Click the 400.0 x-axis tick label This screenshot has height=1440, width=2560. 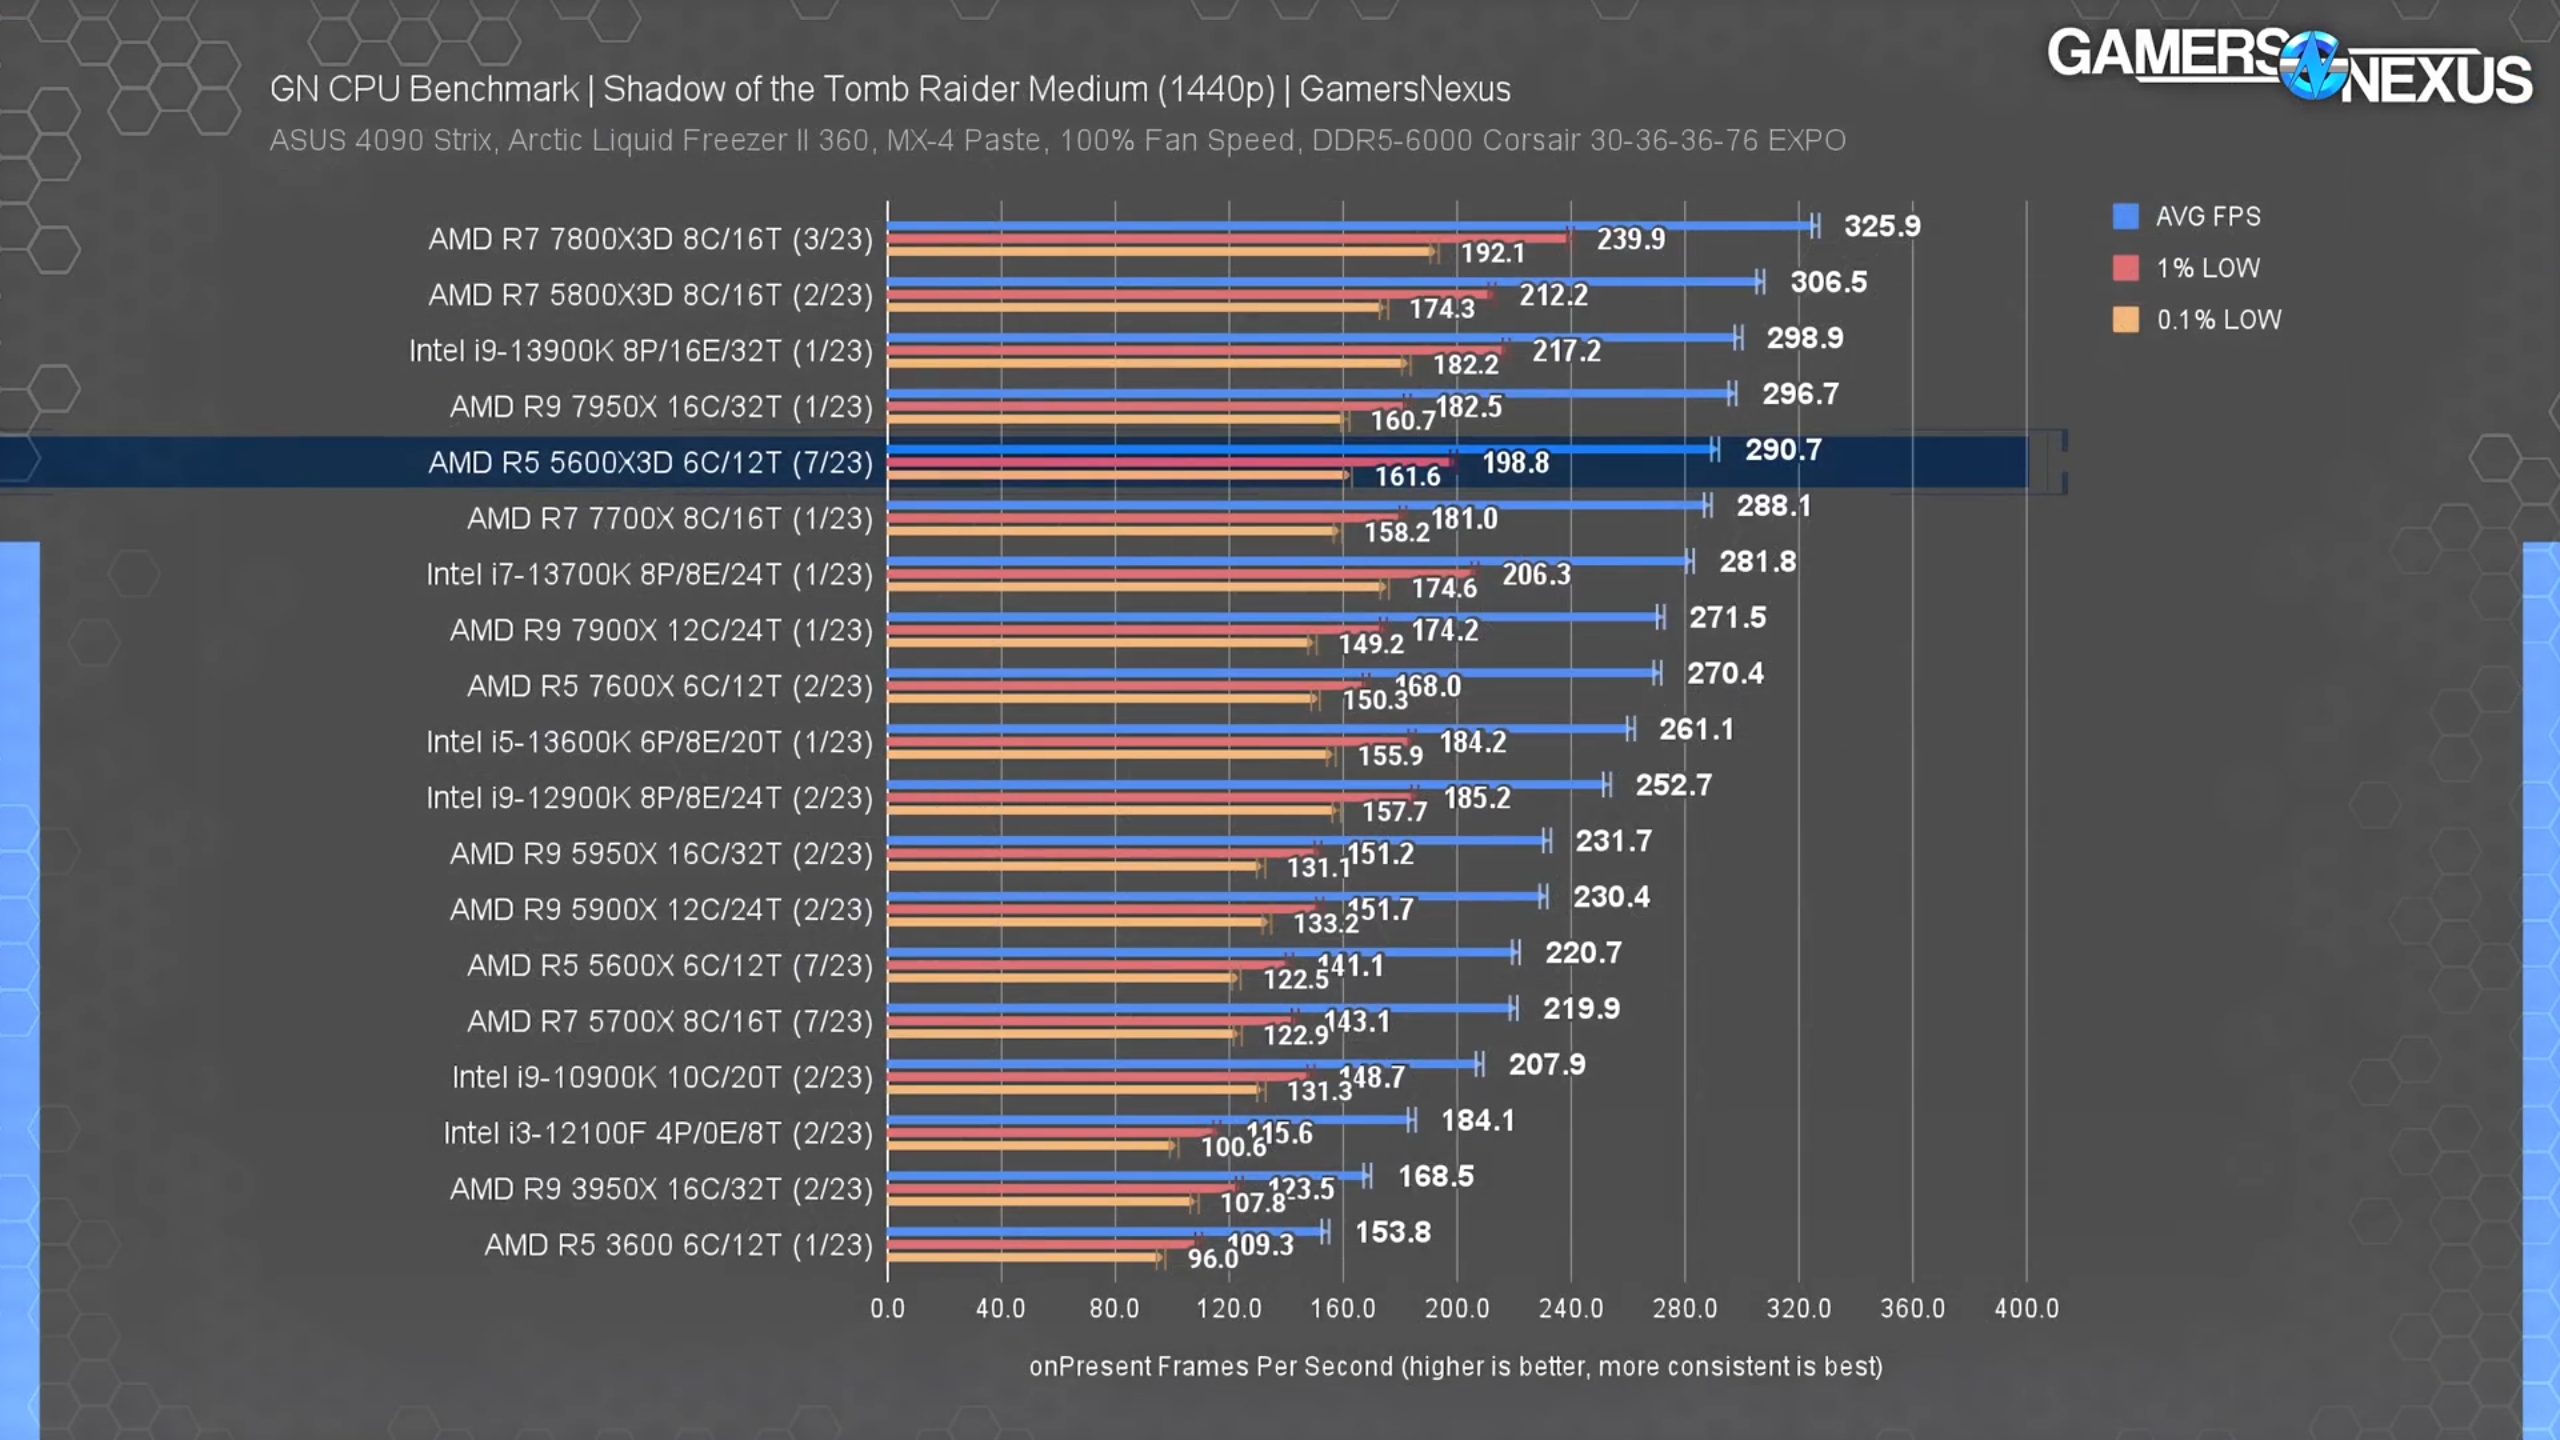tap(2026, 1308)
